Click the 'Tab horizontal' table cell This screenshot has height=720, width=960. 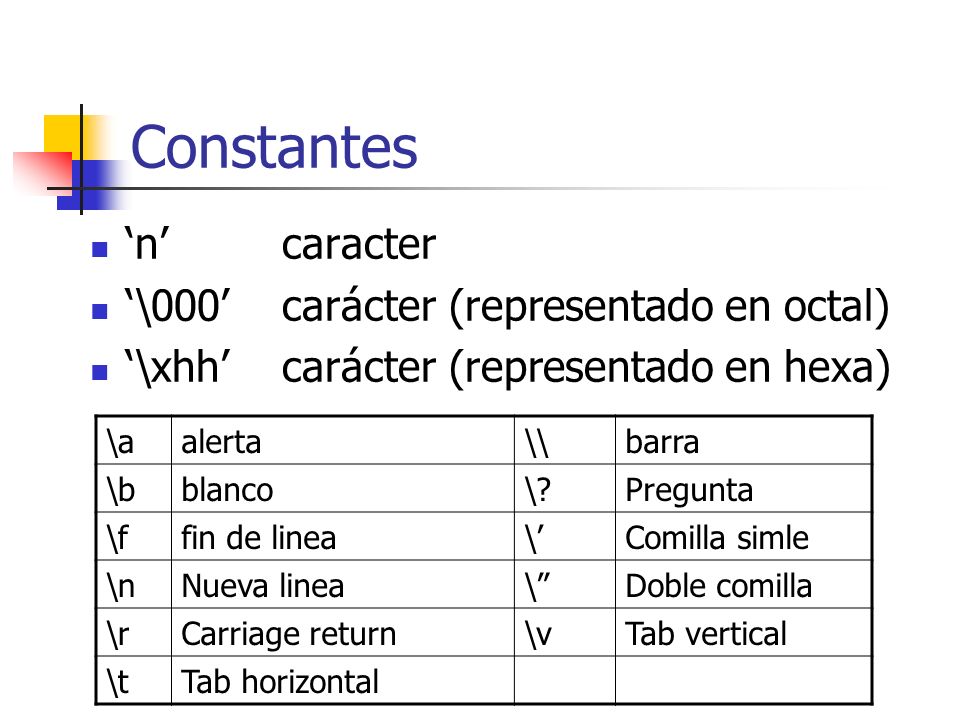343,680
